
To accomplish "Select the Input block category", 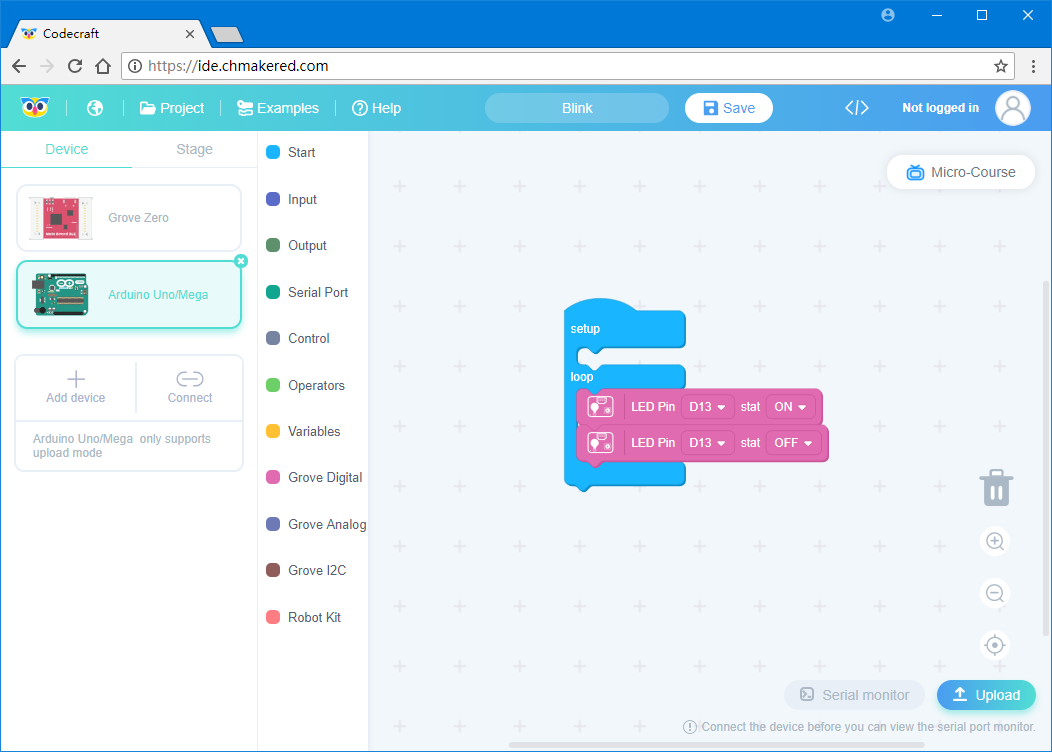I will click(x=292, y=199).
